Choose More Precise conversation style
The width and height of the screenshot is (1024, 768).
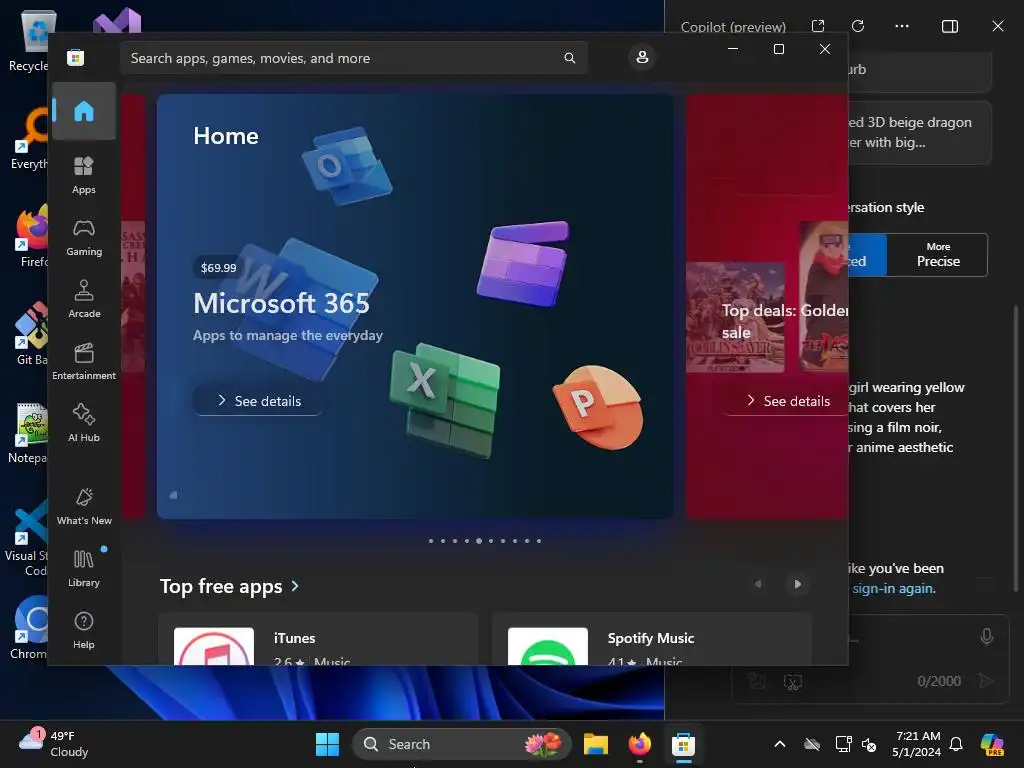(938, 255)
